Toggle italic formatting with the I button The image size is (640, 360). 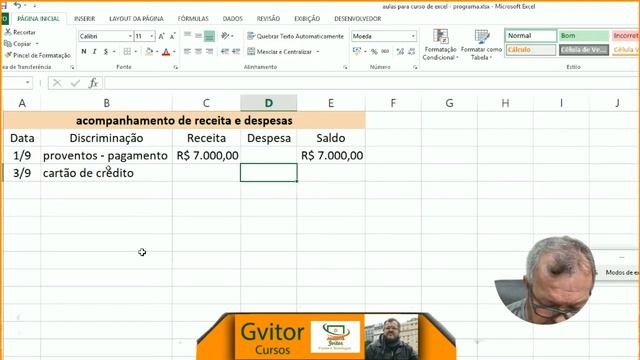(95, 51)
